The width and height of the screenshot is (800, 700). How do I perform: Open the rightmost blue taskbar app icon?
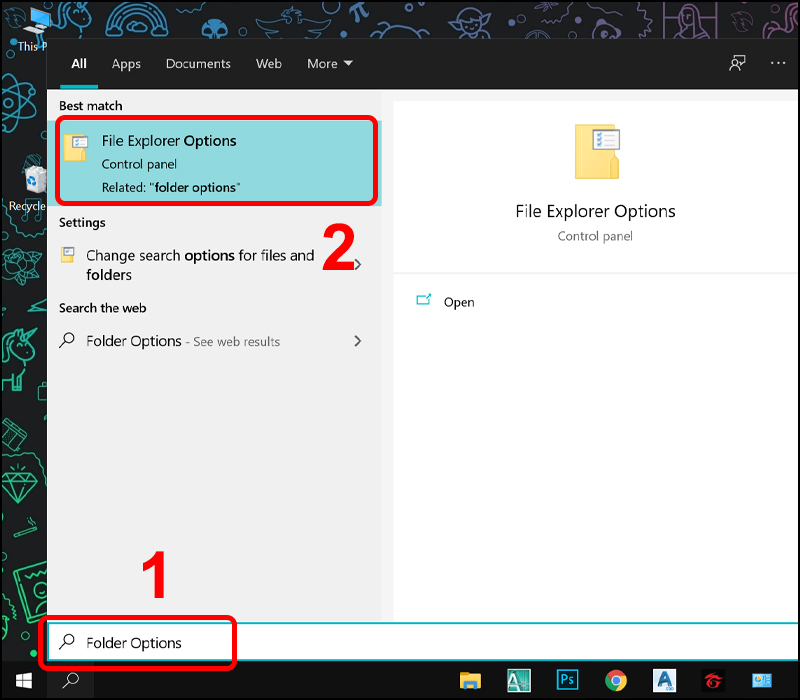click(762, 681)
